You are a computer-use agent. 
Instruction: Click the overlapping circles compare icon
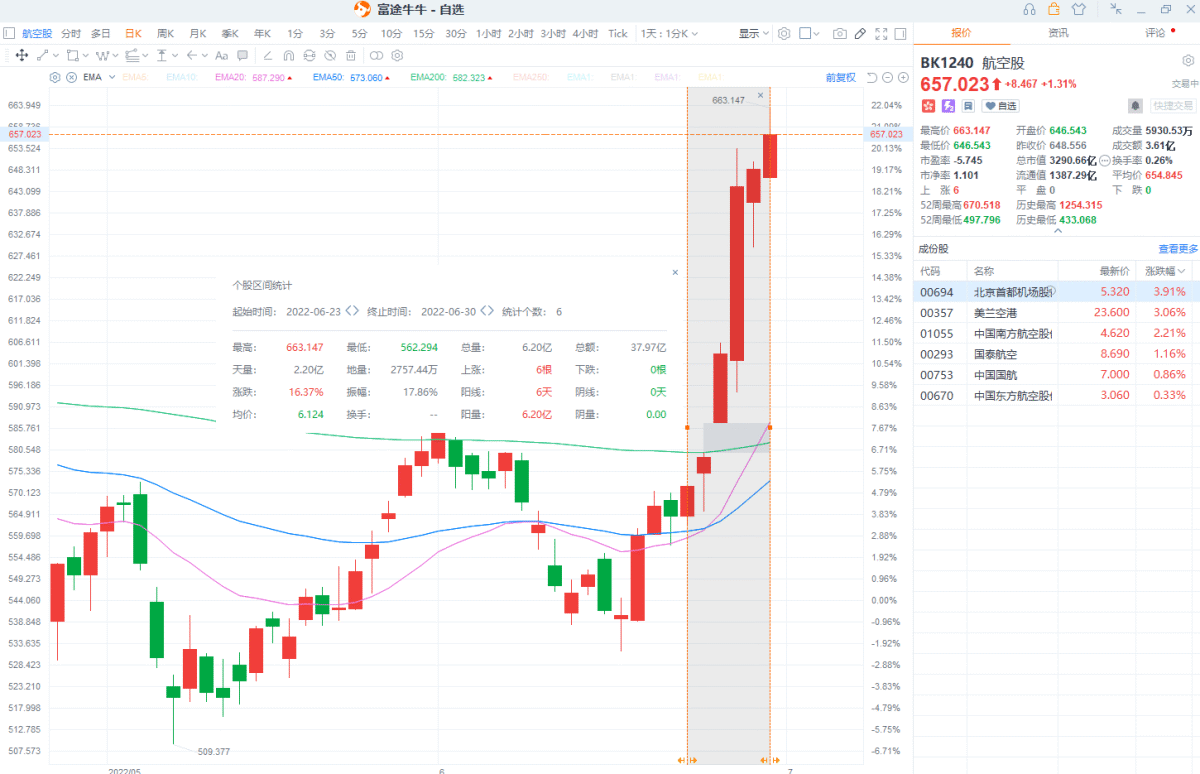[x=376, y=55]
